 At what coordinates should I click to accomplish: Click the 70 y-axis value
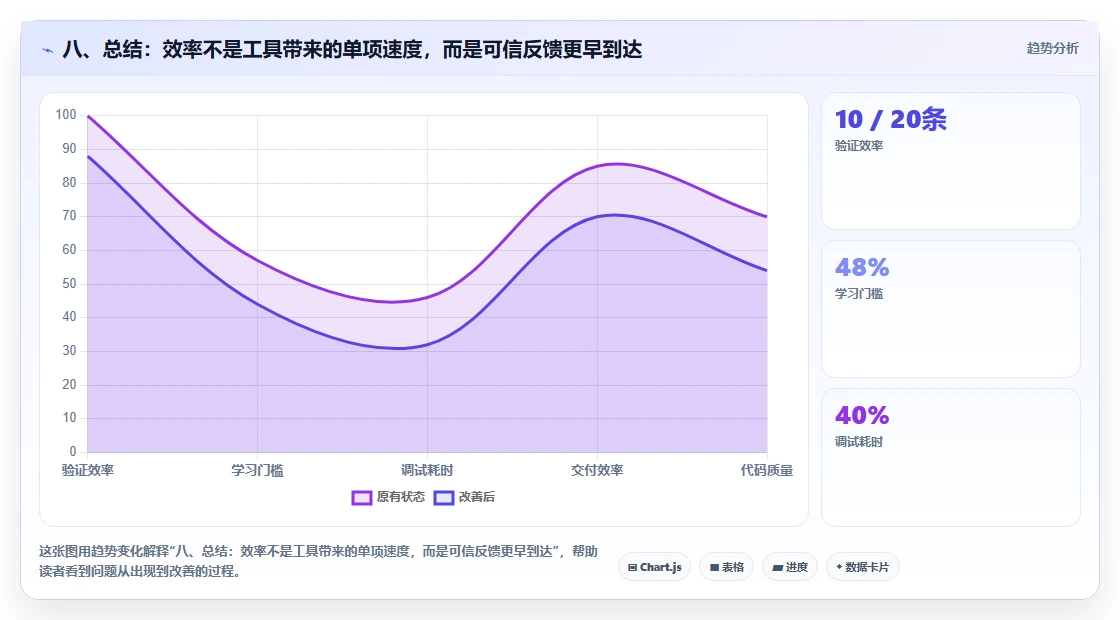(x=69, y=216)
